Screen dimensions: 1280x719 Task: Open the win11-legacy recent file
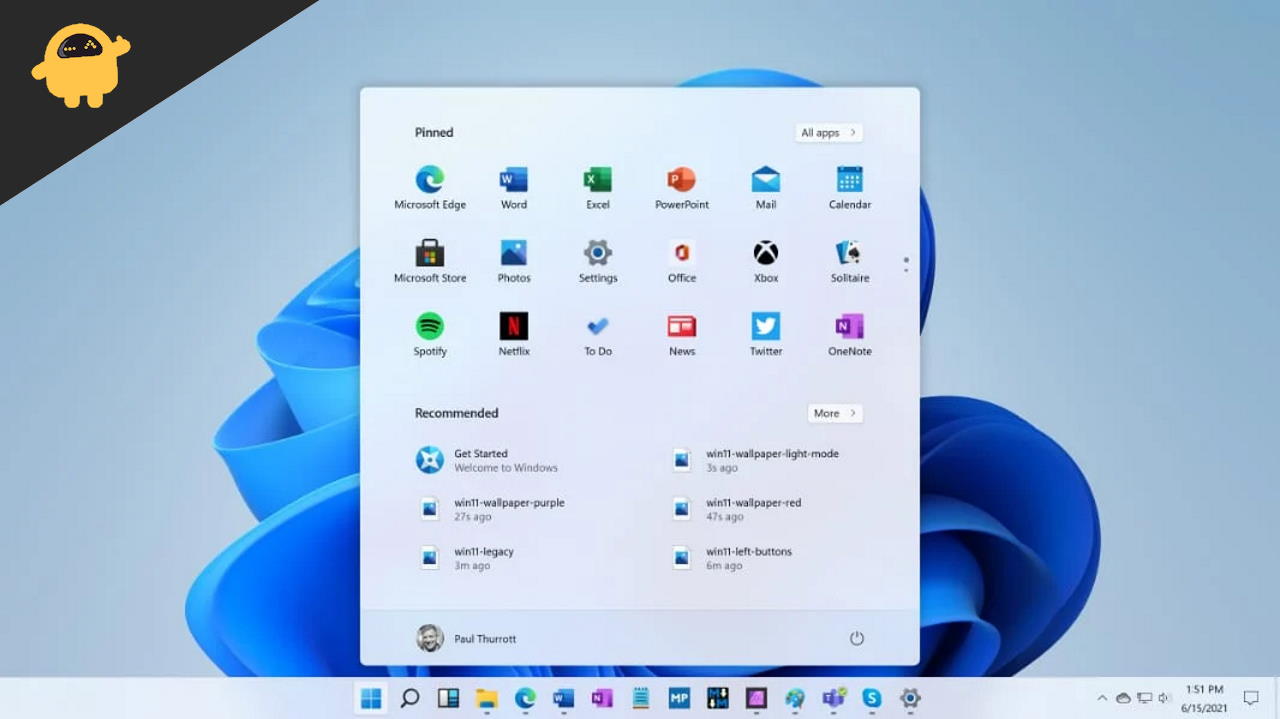point(466,558)
